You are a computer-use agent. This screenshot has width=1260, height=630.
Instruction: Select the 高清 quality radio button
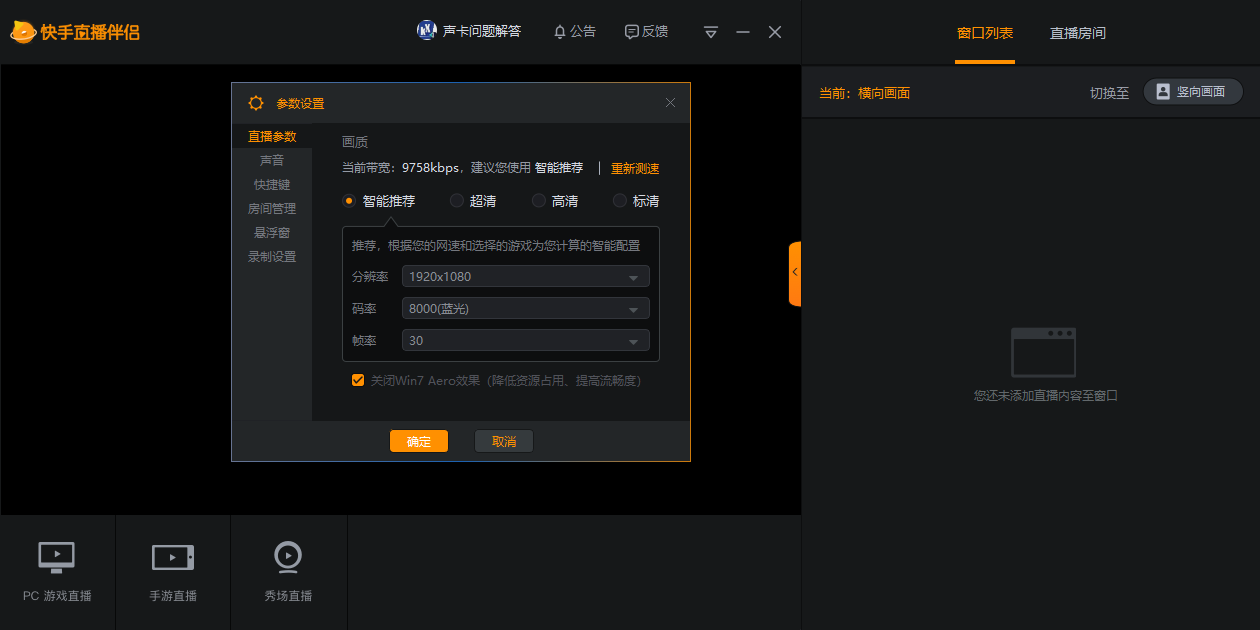coord(538,200)
